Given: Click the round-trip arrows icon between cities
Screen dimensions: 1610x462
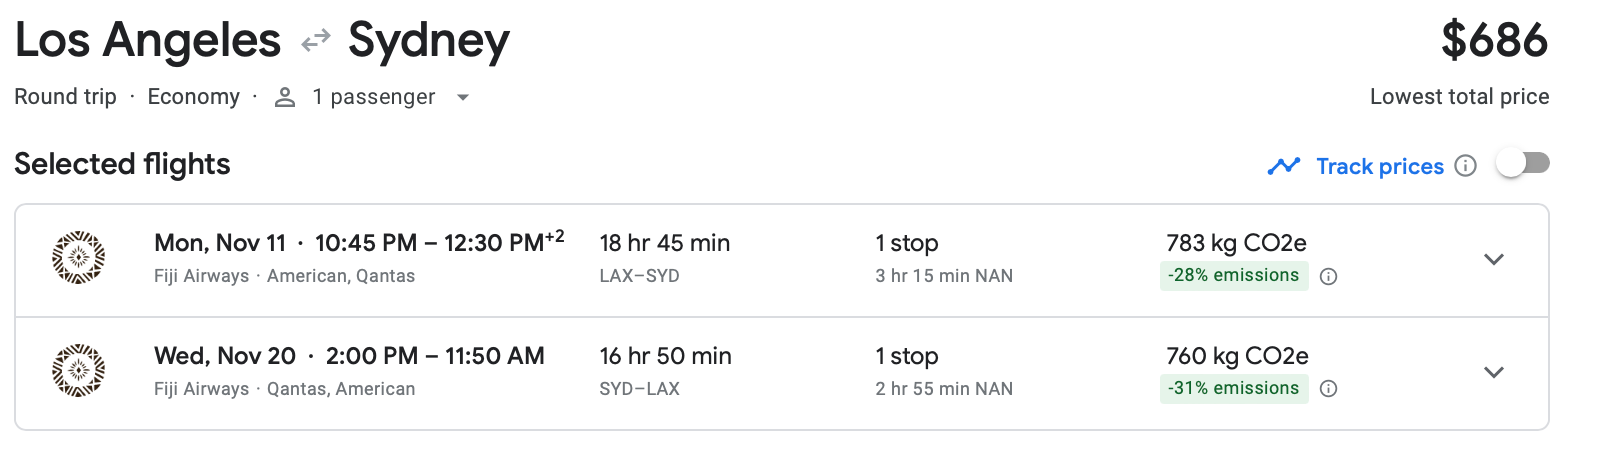Looking at the screenshot, I should pos(316,41).
